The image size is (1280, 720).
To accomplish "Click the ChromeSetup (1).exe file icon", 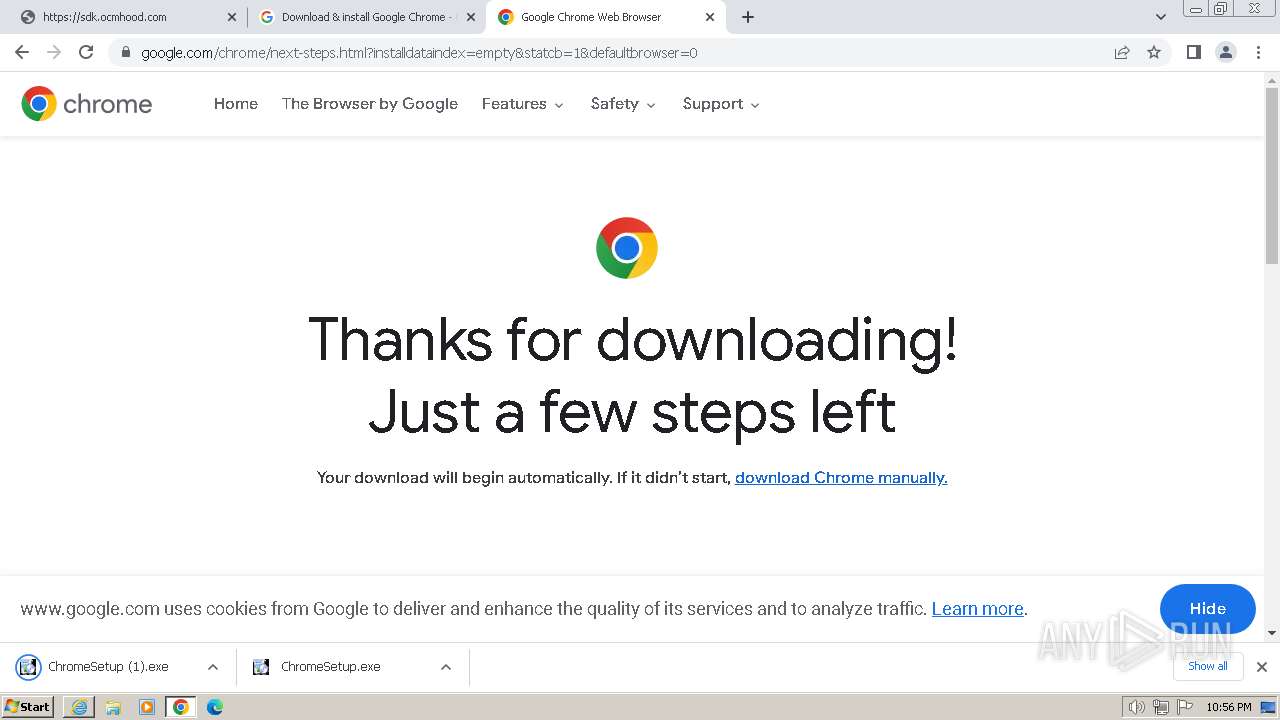I will 28,667.
